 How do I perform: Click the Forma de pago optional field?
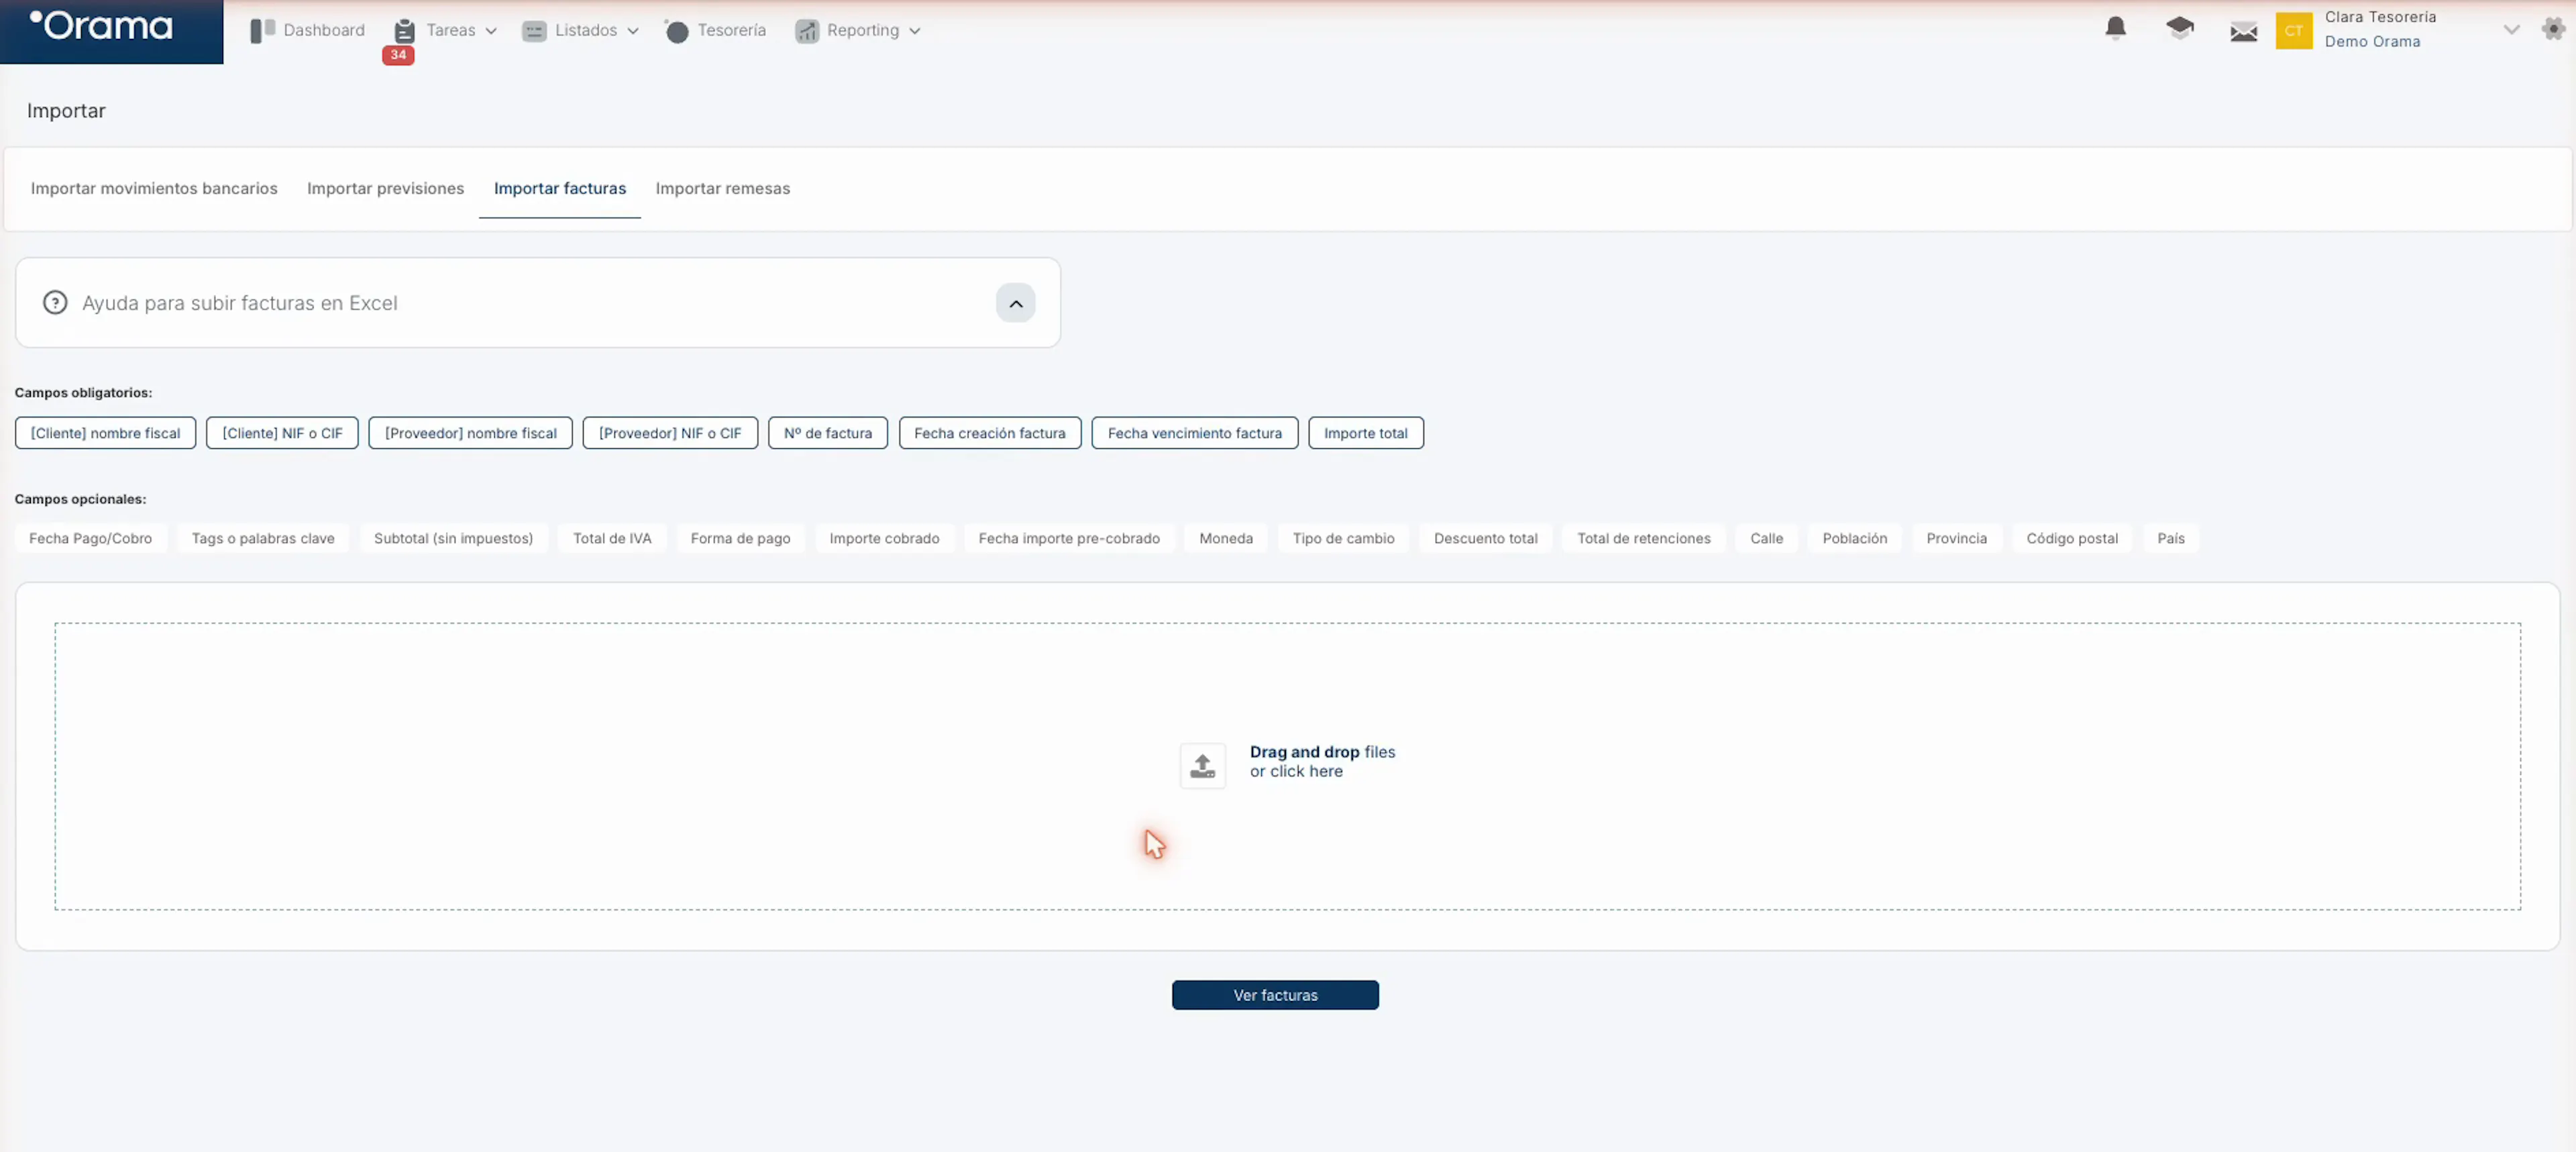point(740,538)
